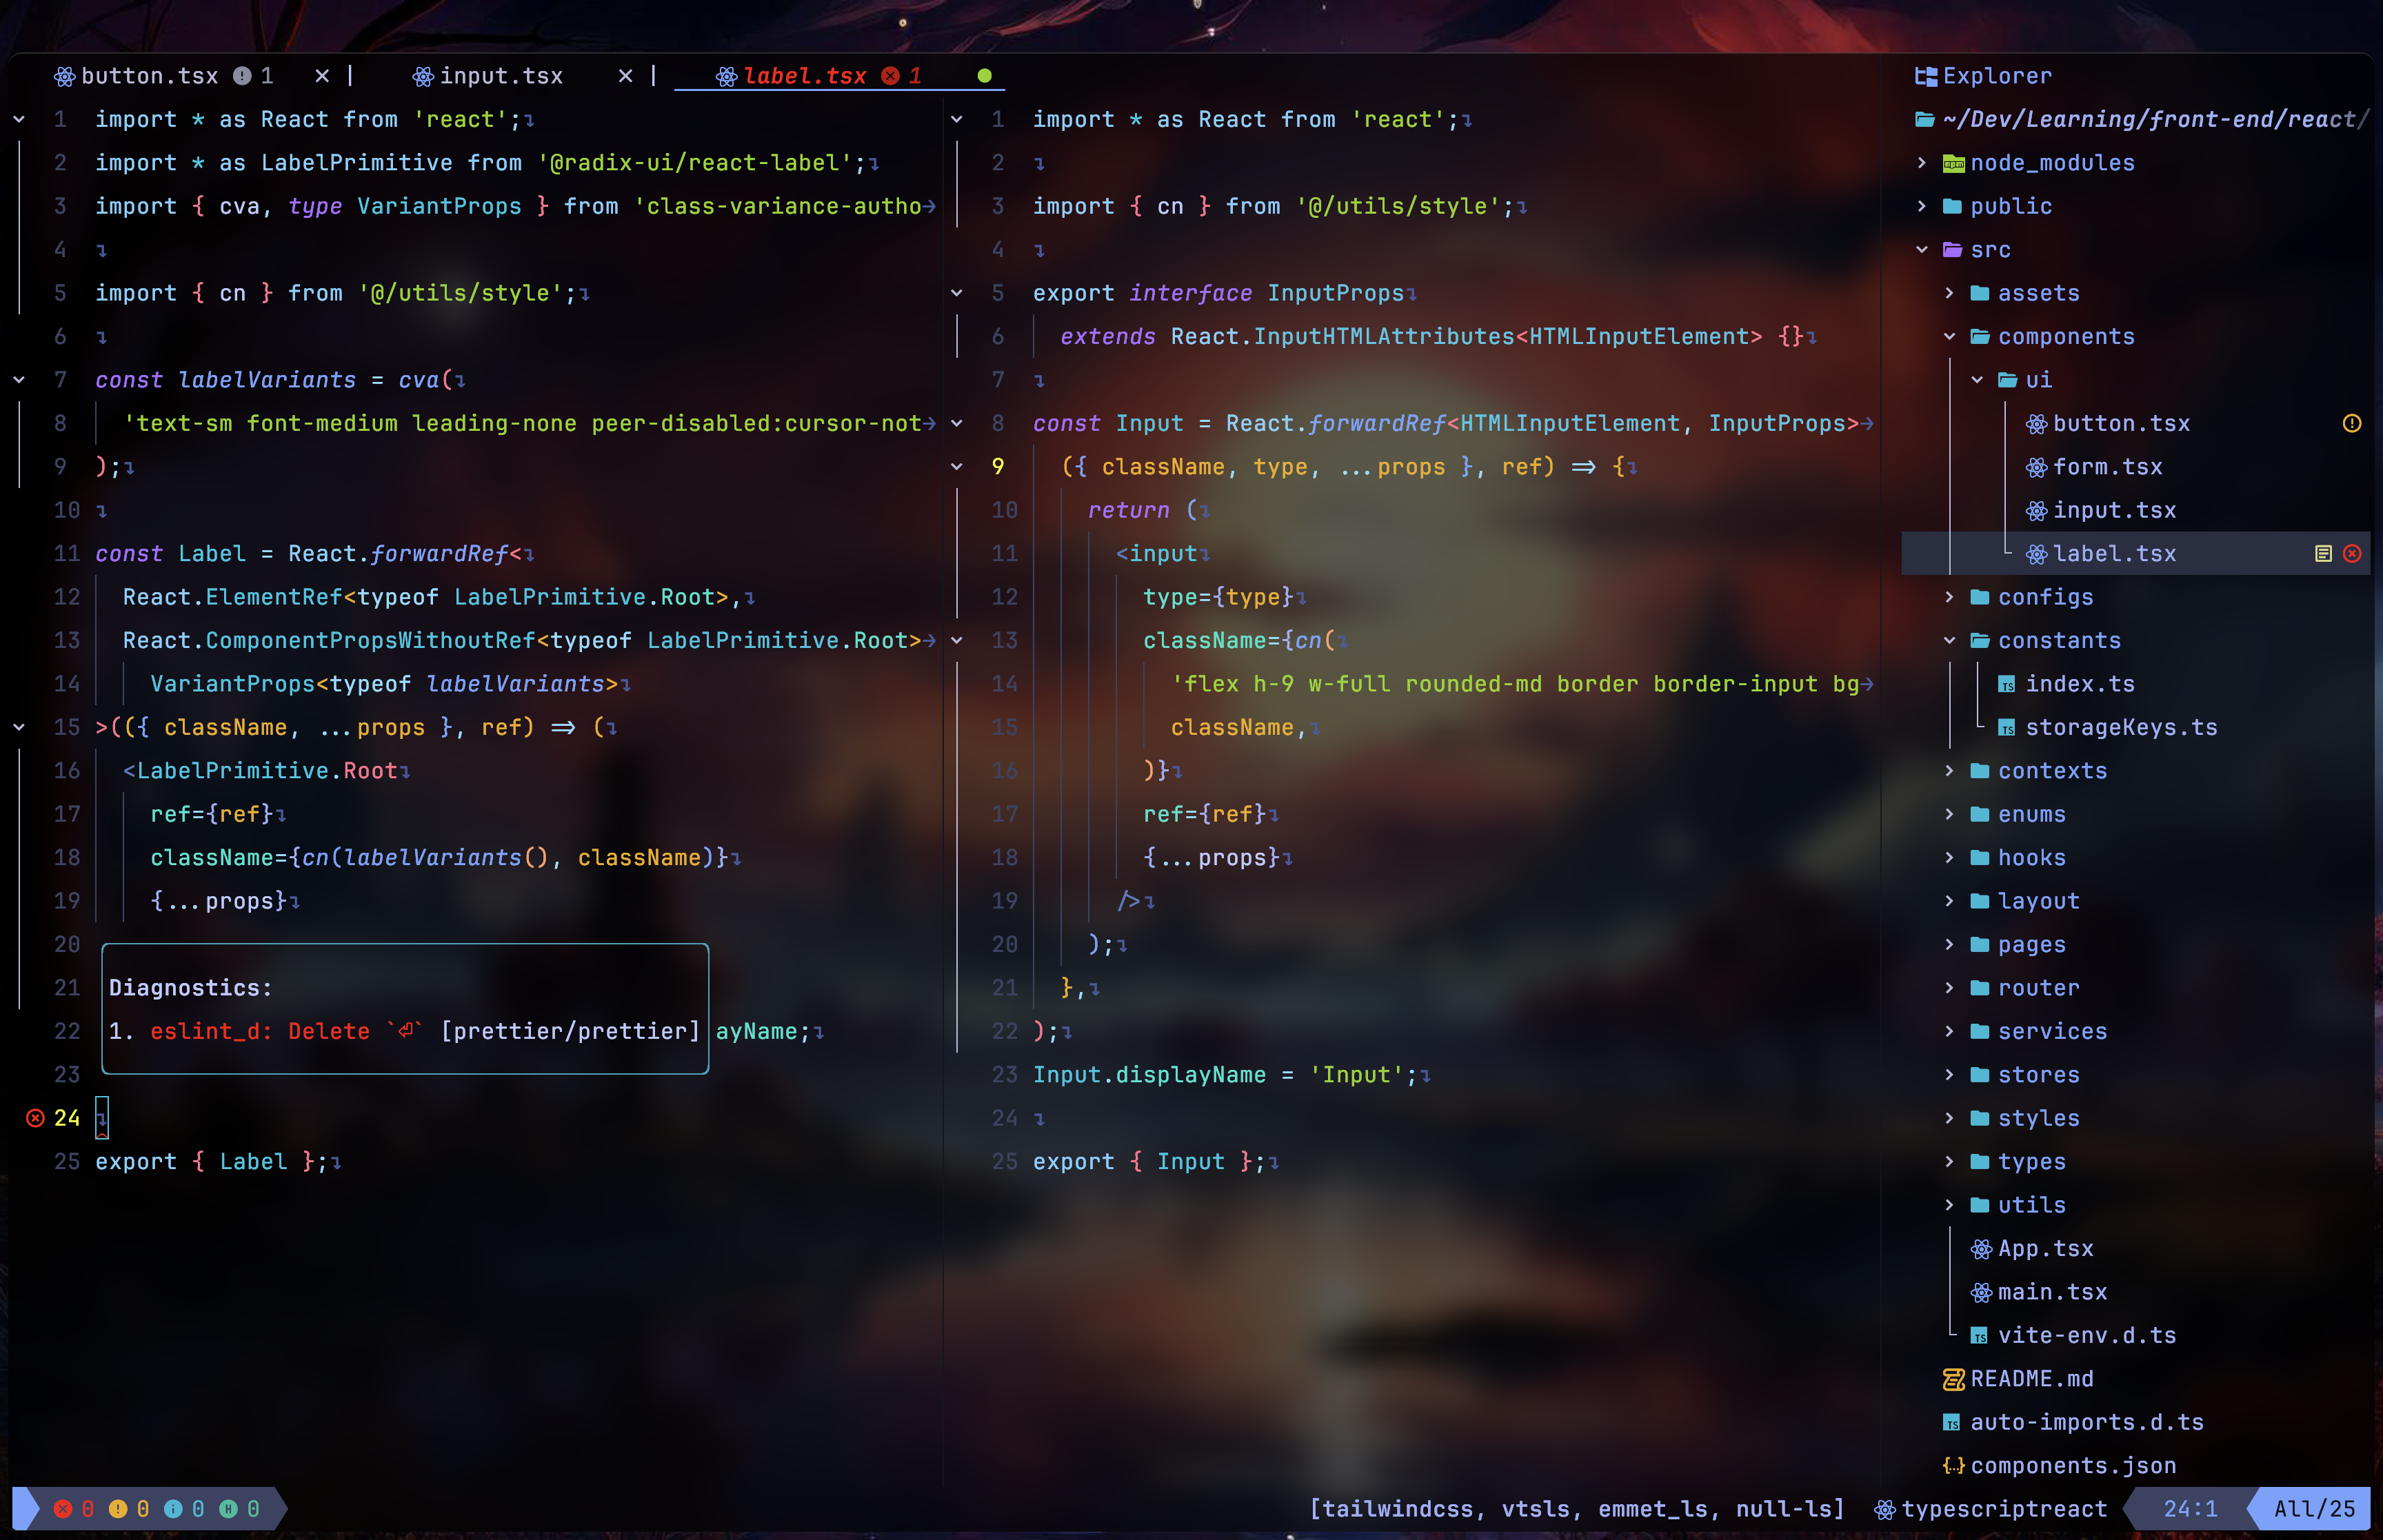2383x1540 pixels.
Task: Click the React icon on button.tsx tab
Action: [64, 77]
